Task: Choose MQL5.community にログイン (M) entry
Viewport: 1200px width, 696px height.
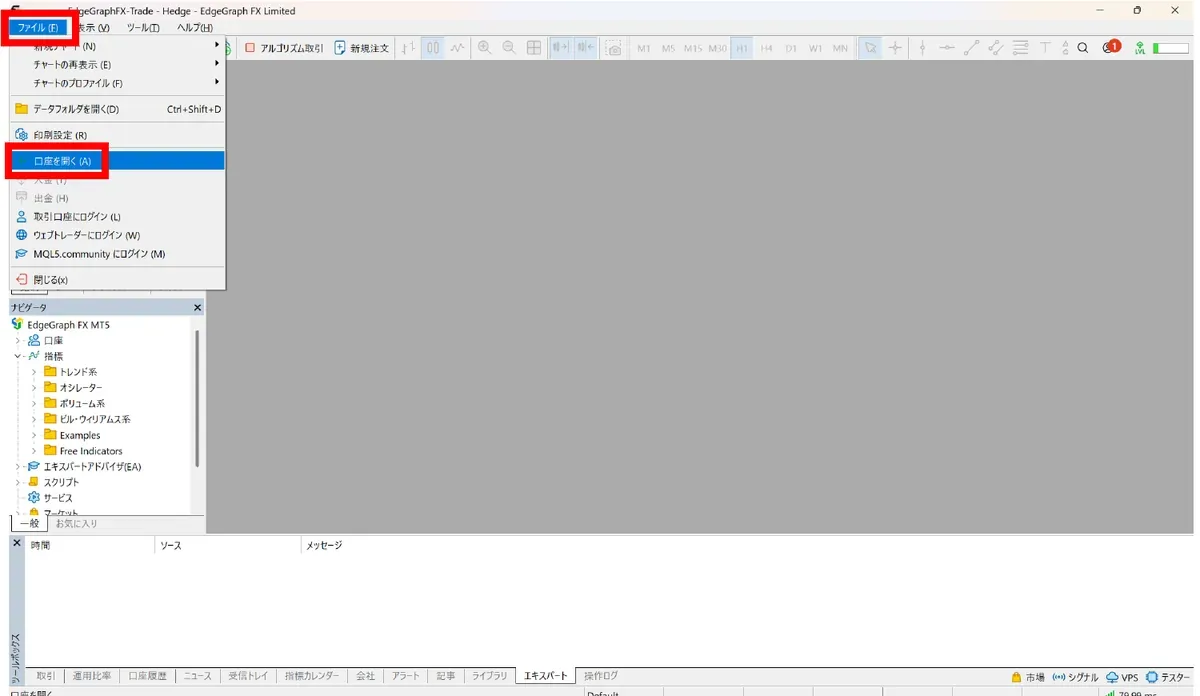Action: [117, 254]
